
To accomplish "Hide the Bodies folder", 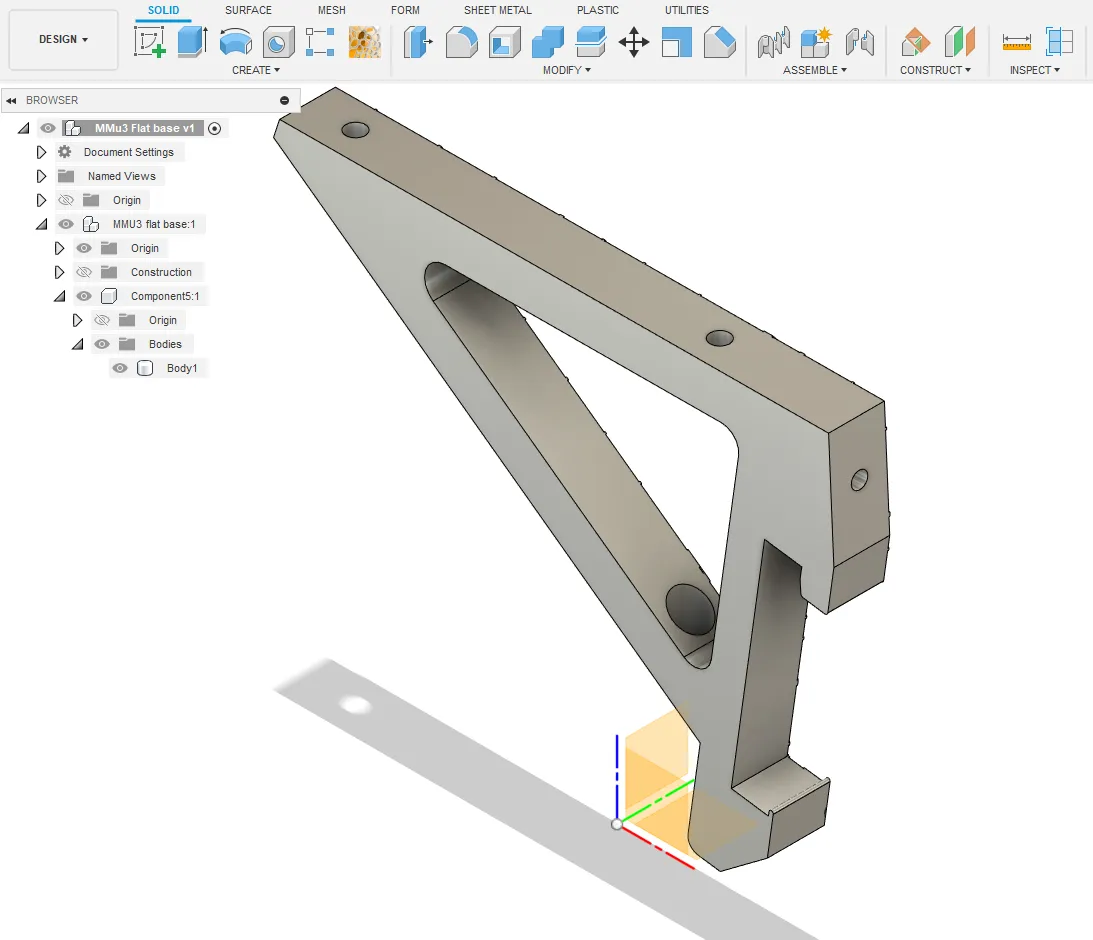I will tap(102, 344).
